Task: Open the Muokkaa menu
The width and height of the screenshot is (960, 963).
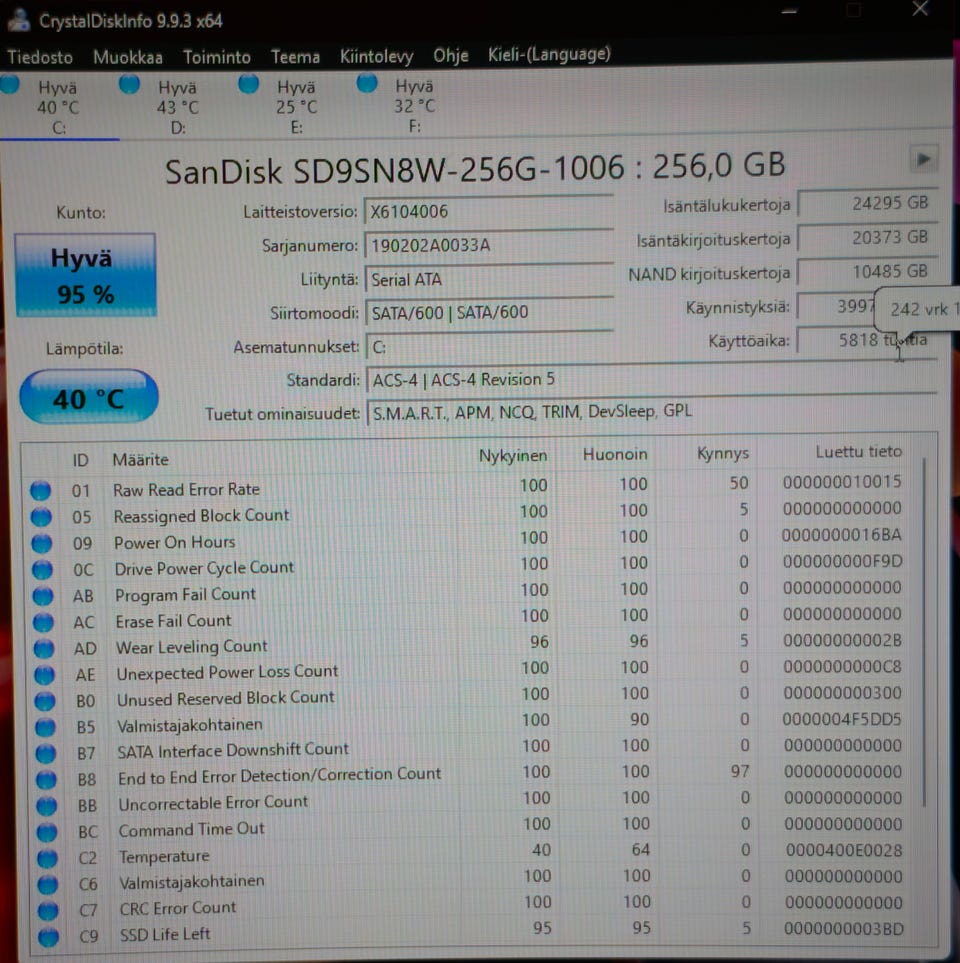Action: point(128,57)
